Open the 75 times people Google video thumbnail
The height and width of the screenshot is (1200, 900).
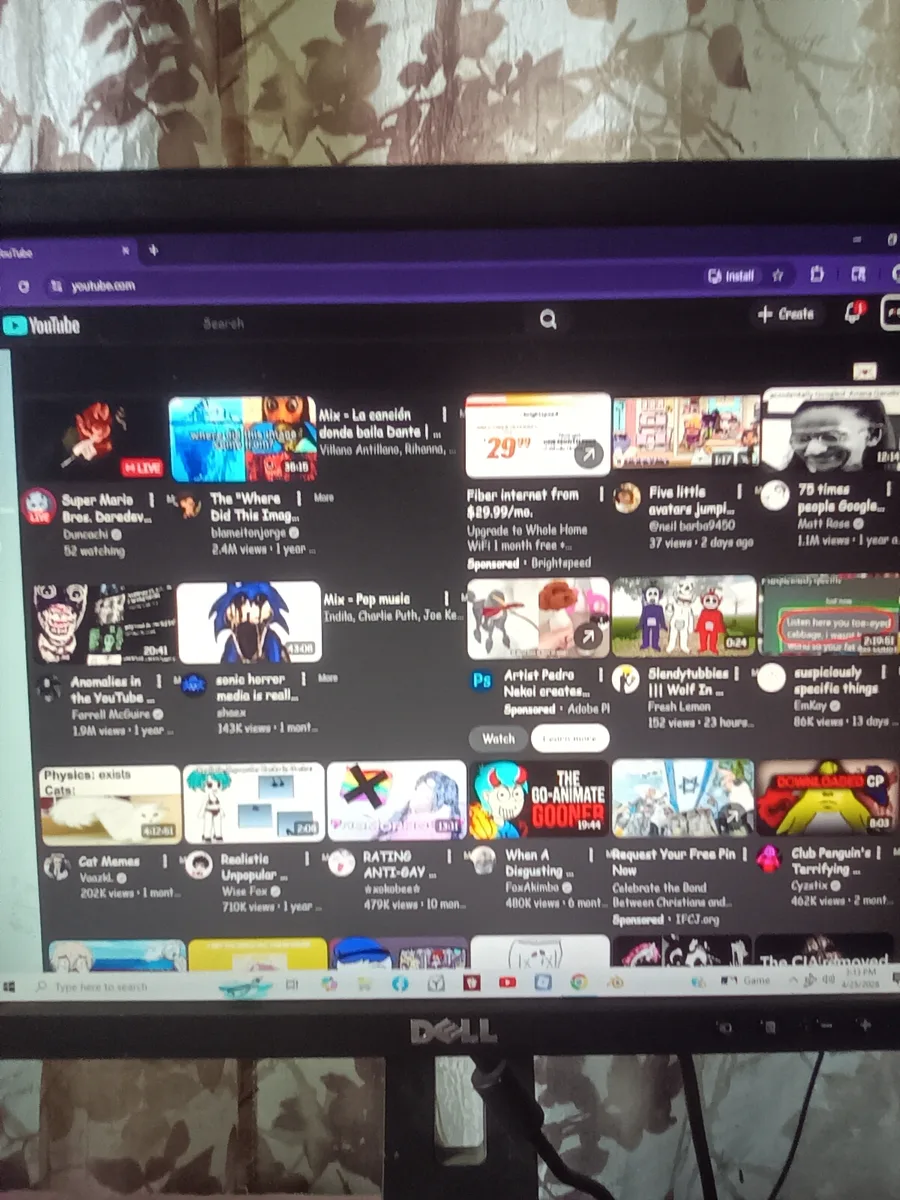tap(832, 430)
